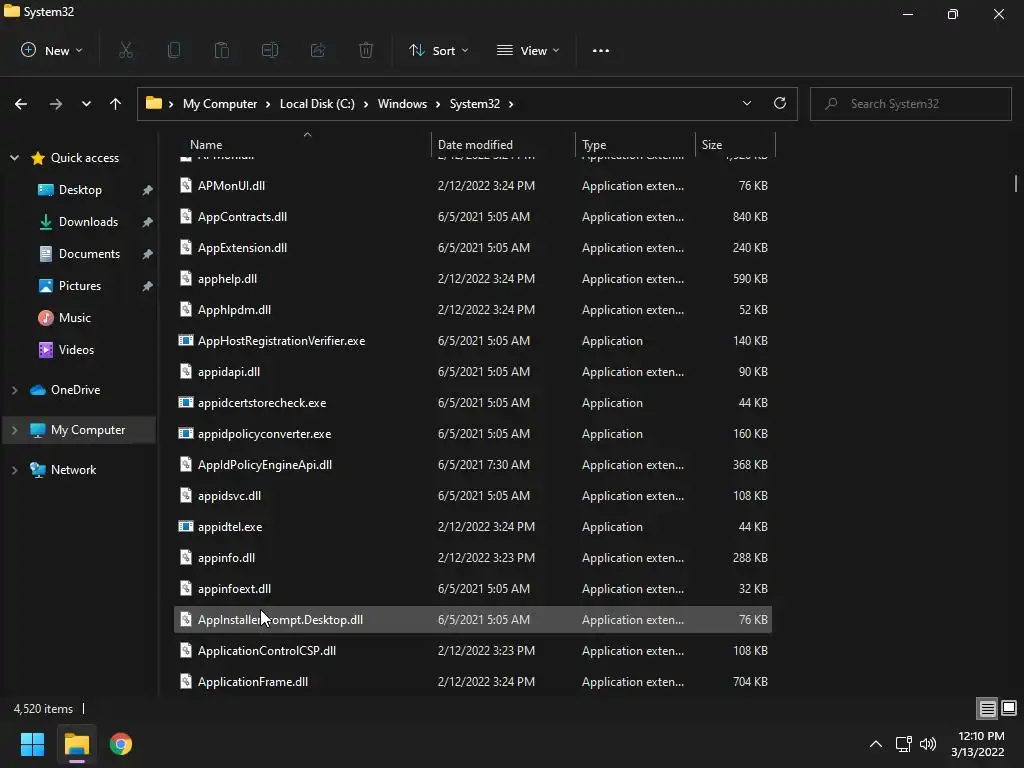Select the AppExtension.dll file
Viewport: 1024px width, 768px height.
tap(473, 248)
